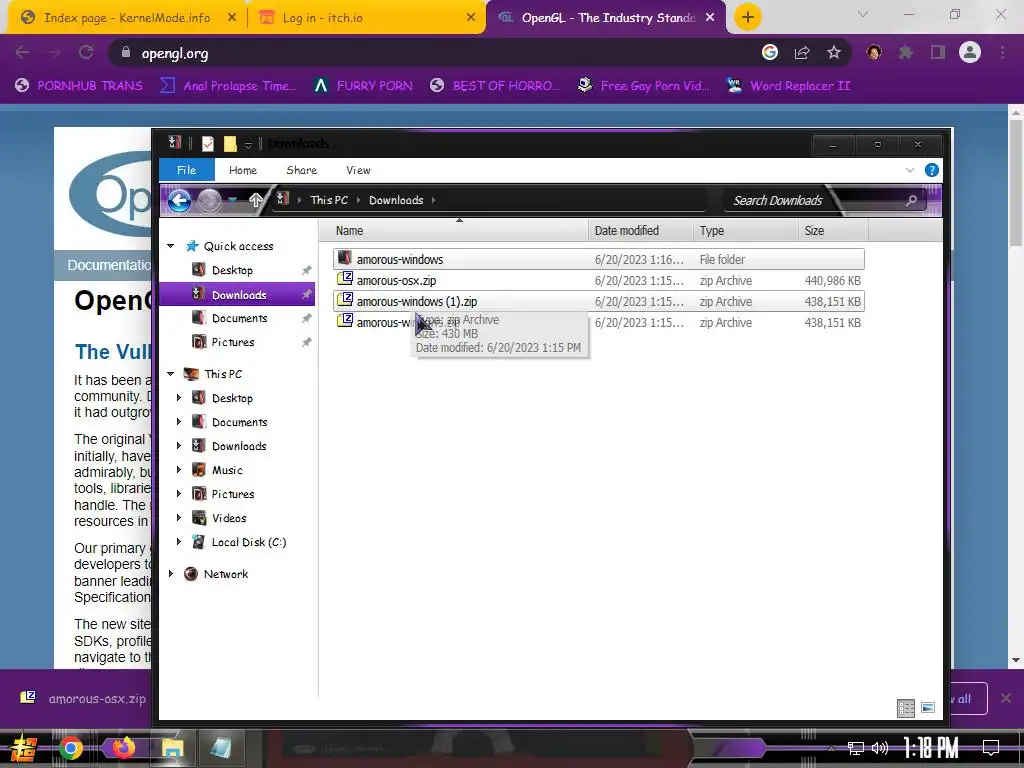Expand Desktop under This PC
Image resolution: width=1024 pixels, height=768 pixels.
[179, 398]
